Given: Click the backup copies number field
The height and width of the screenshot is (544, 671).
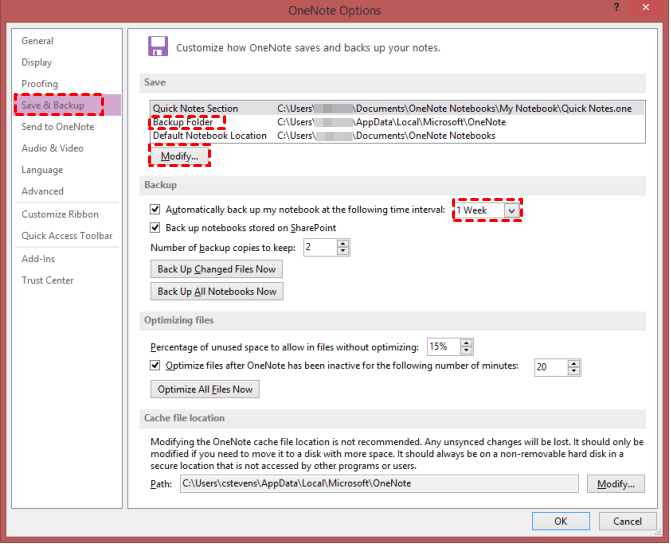Looking at the screenshot, I should pos(320,247).
